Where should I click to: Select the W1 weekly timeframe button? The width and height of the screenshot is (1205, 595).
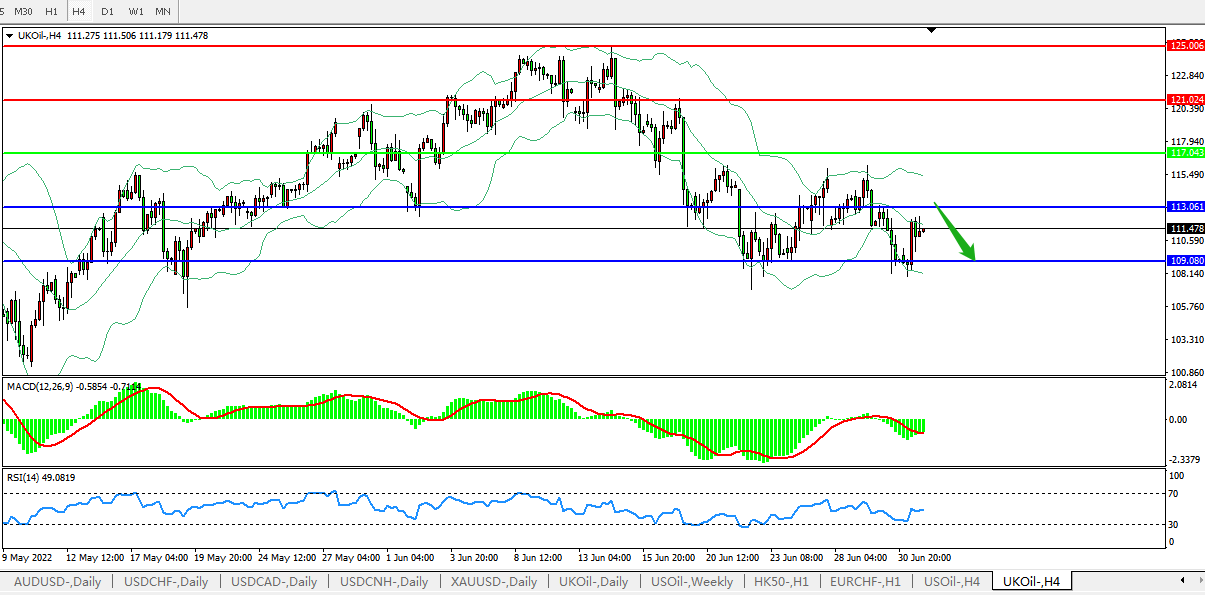[x=135, y=11]
